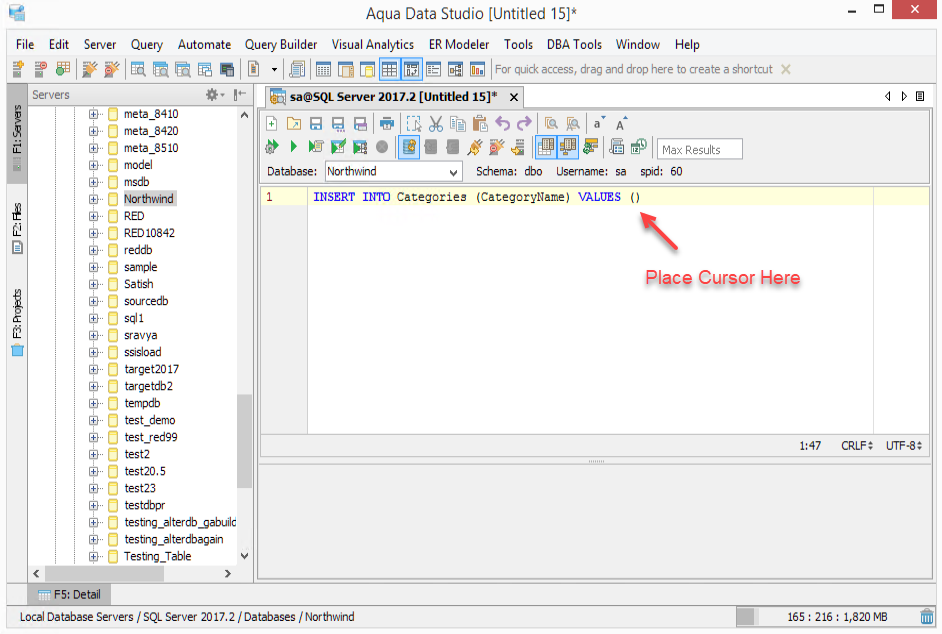Click the collapse panel icon in Servers header
This screenshot has width=942, height=634.
tap(240, 94)
